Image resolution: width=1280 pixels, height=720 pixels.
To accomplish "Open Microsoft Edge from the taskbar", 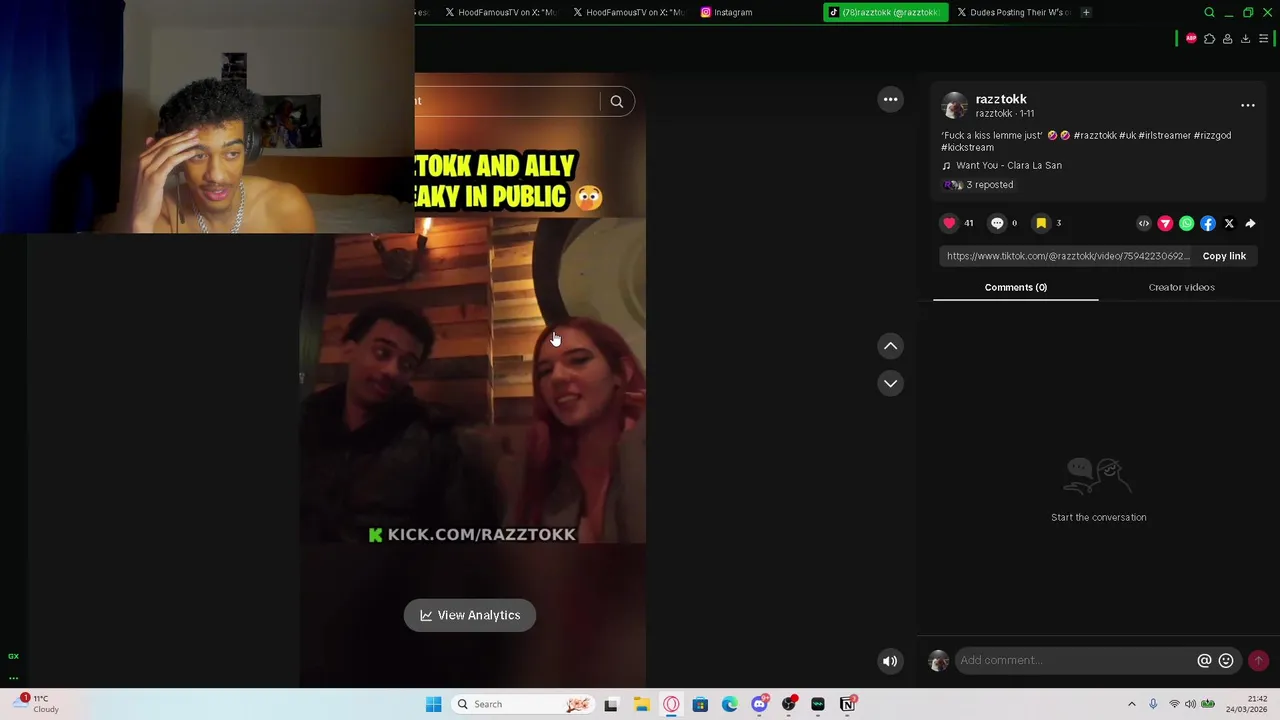I will tap(730, 704).
